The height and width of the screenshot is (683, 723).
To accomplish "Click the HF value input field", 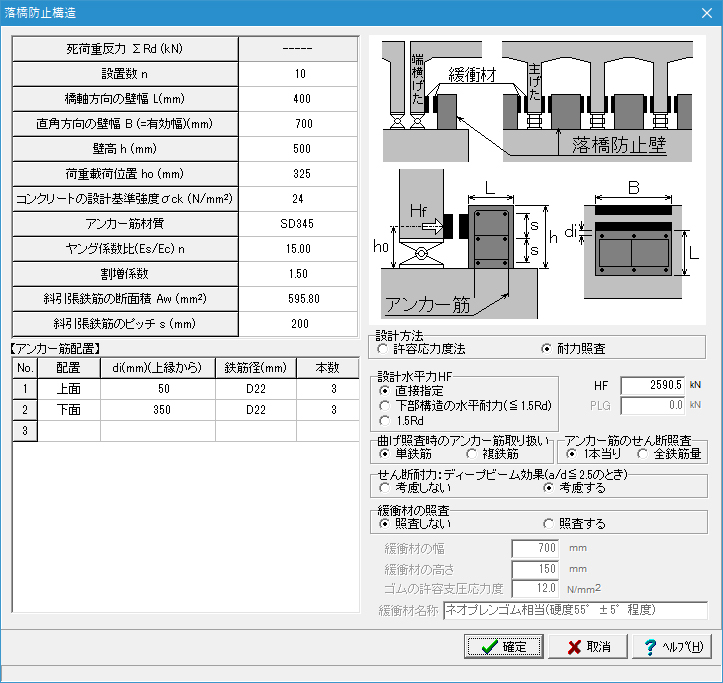I will [x=651, y=384].
